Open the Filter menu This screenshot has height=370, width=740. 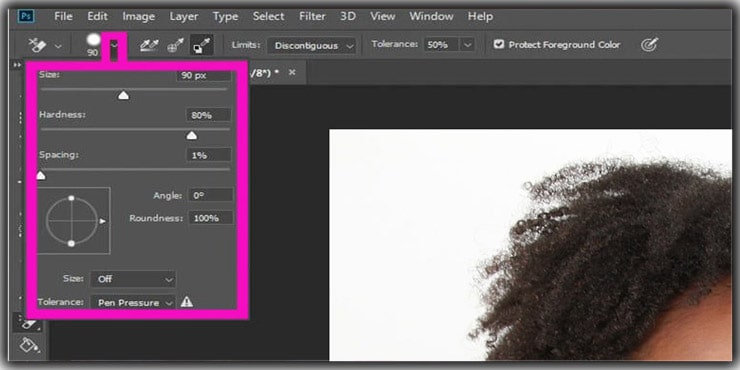tap(312, 17)
